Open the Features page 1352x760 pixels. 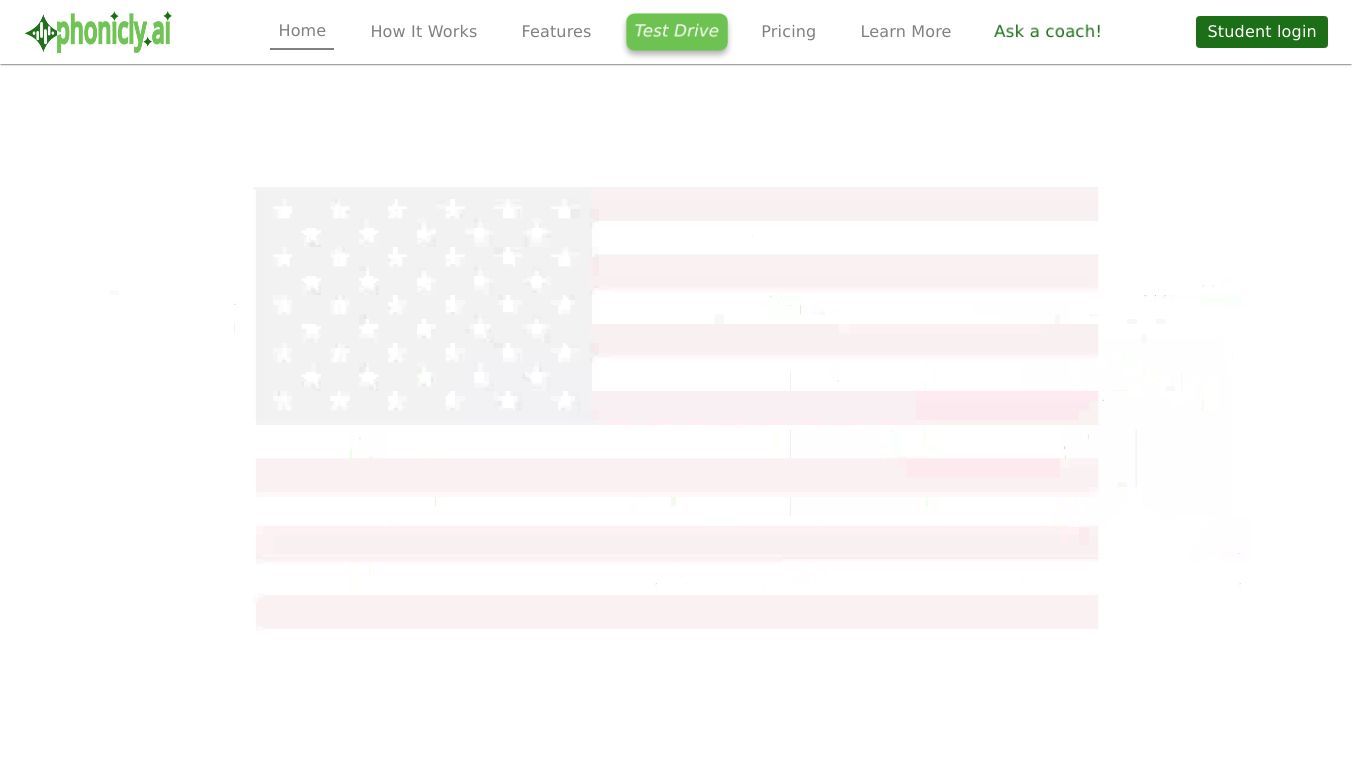tap(556, 32)
